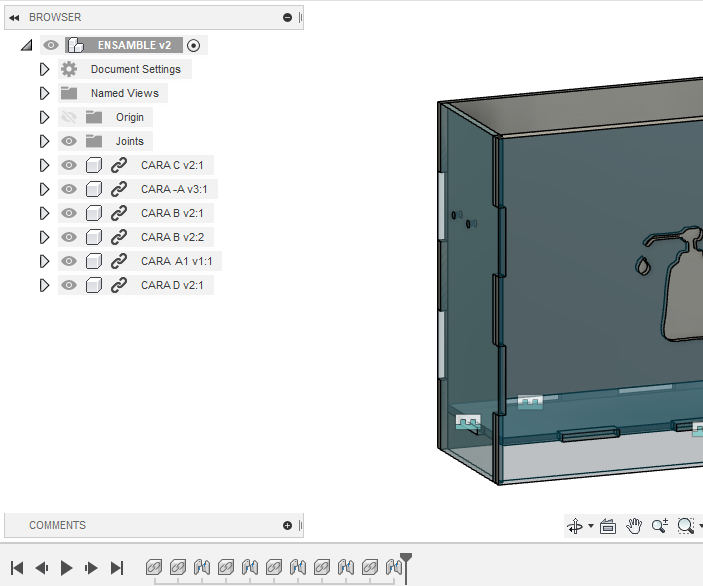Hide the CARA B v2:1 component
The width and height of the screenshot is (703, 586).
coord(69,213)
